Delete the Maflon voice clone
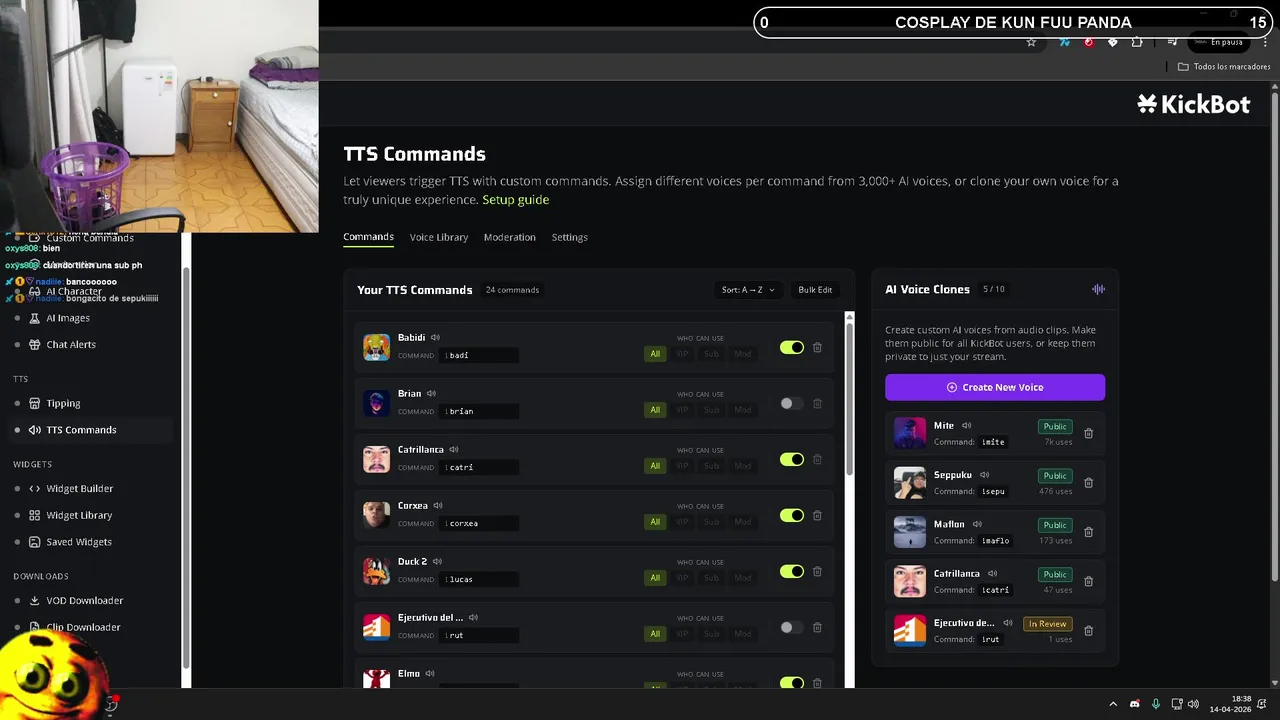The width and height of the screenshot is (1280, 720). pos(1089,532)
